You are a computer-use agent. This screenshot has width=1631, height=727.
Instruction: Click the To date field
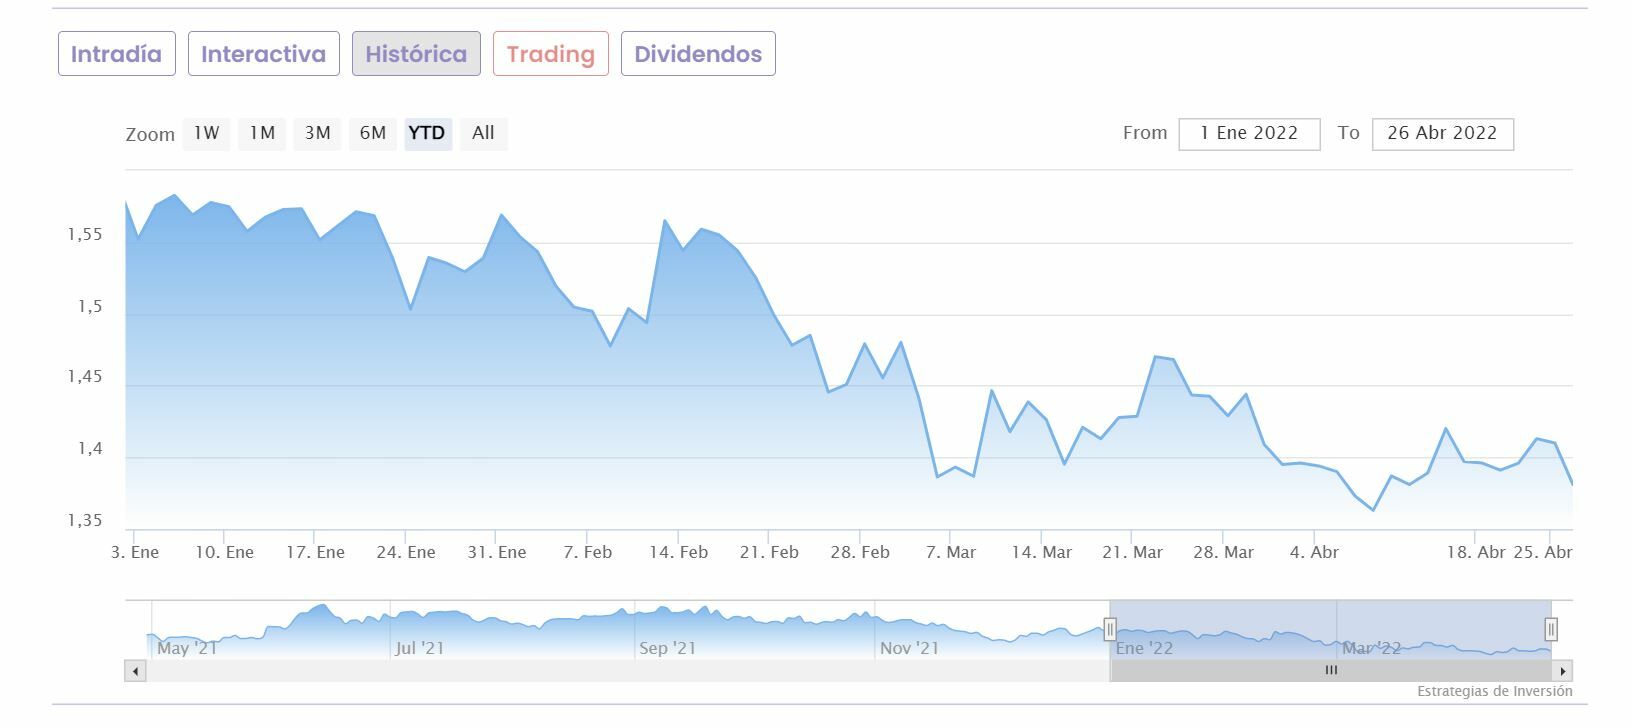1442,134
